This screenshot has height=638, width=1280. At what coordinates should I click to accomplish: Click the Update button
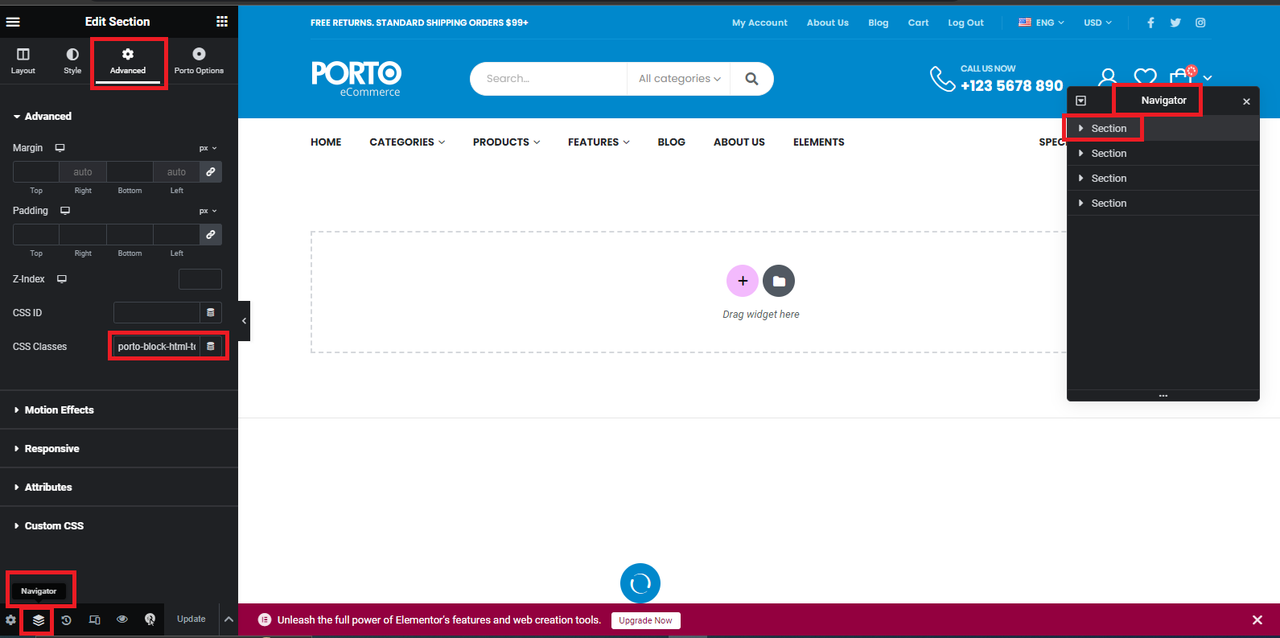191,619
